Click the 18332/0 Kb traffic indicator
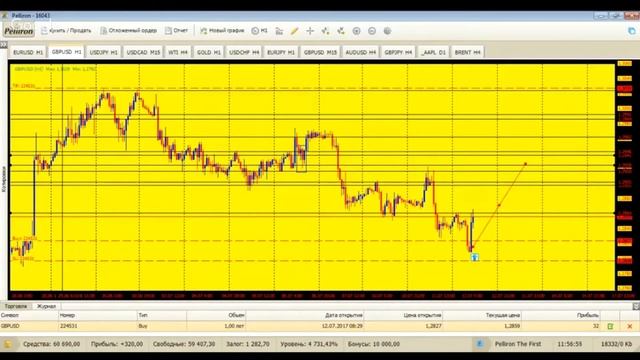This screenshot has width=640, height=360. pyautogui.click(x=617, y=344)
